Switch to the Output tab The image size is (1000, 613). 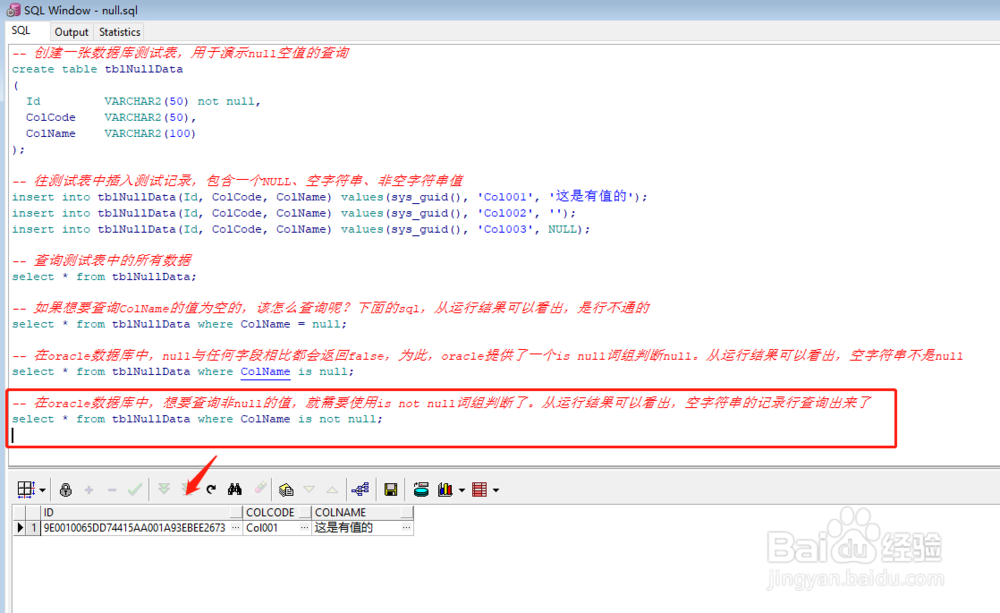70,31
